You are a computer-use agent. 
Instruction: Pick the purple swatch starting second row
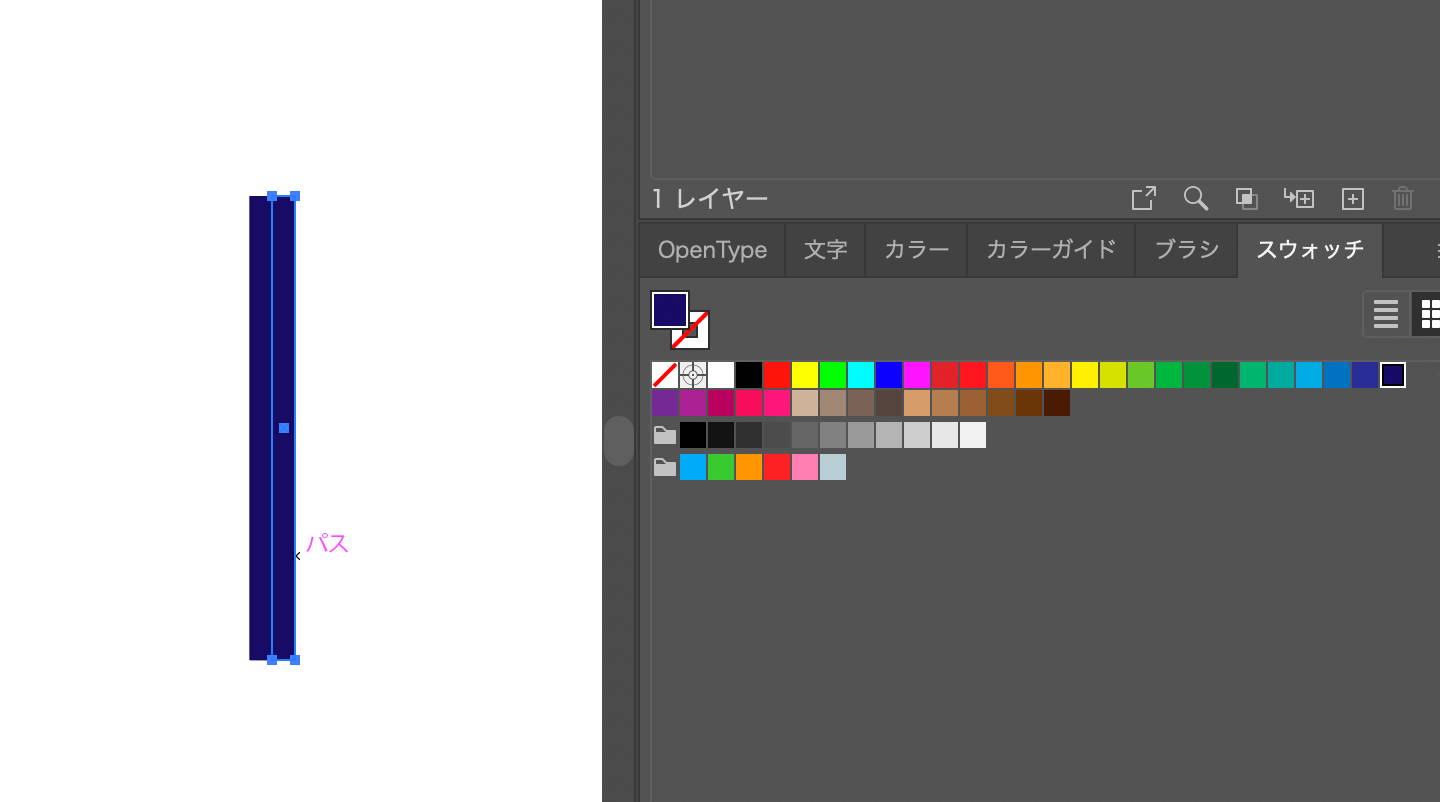tap(665, 403)
